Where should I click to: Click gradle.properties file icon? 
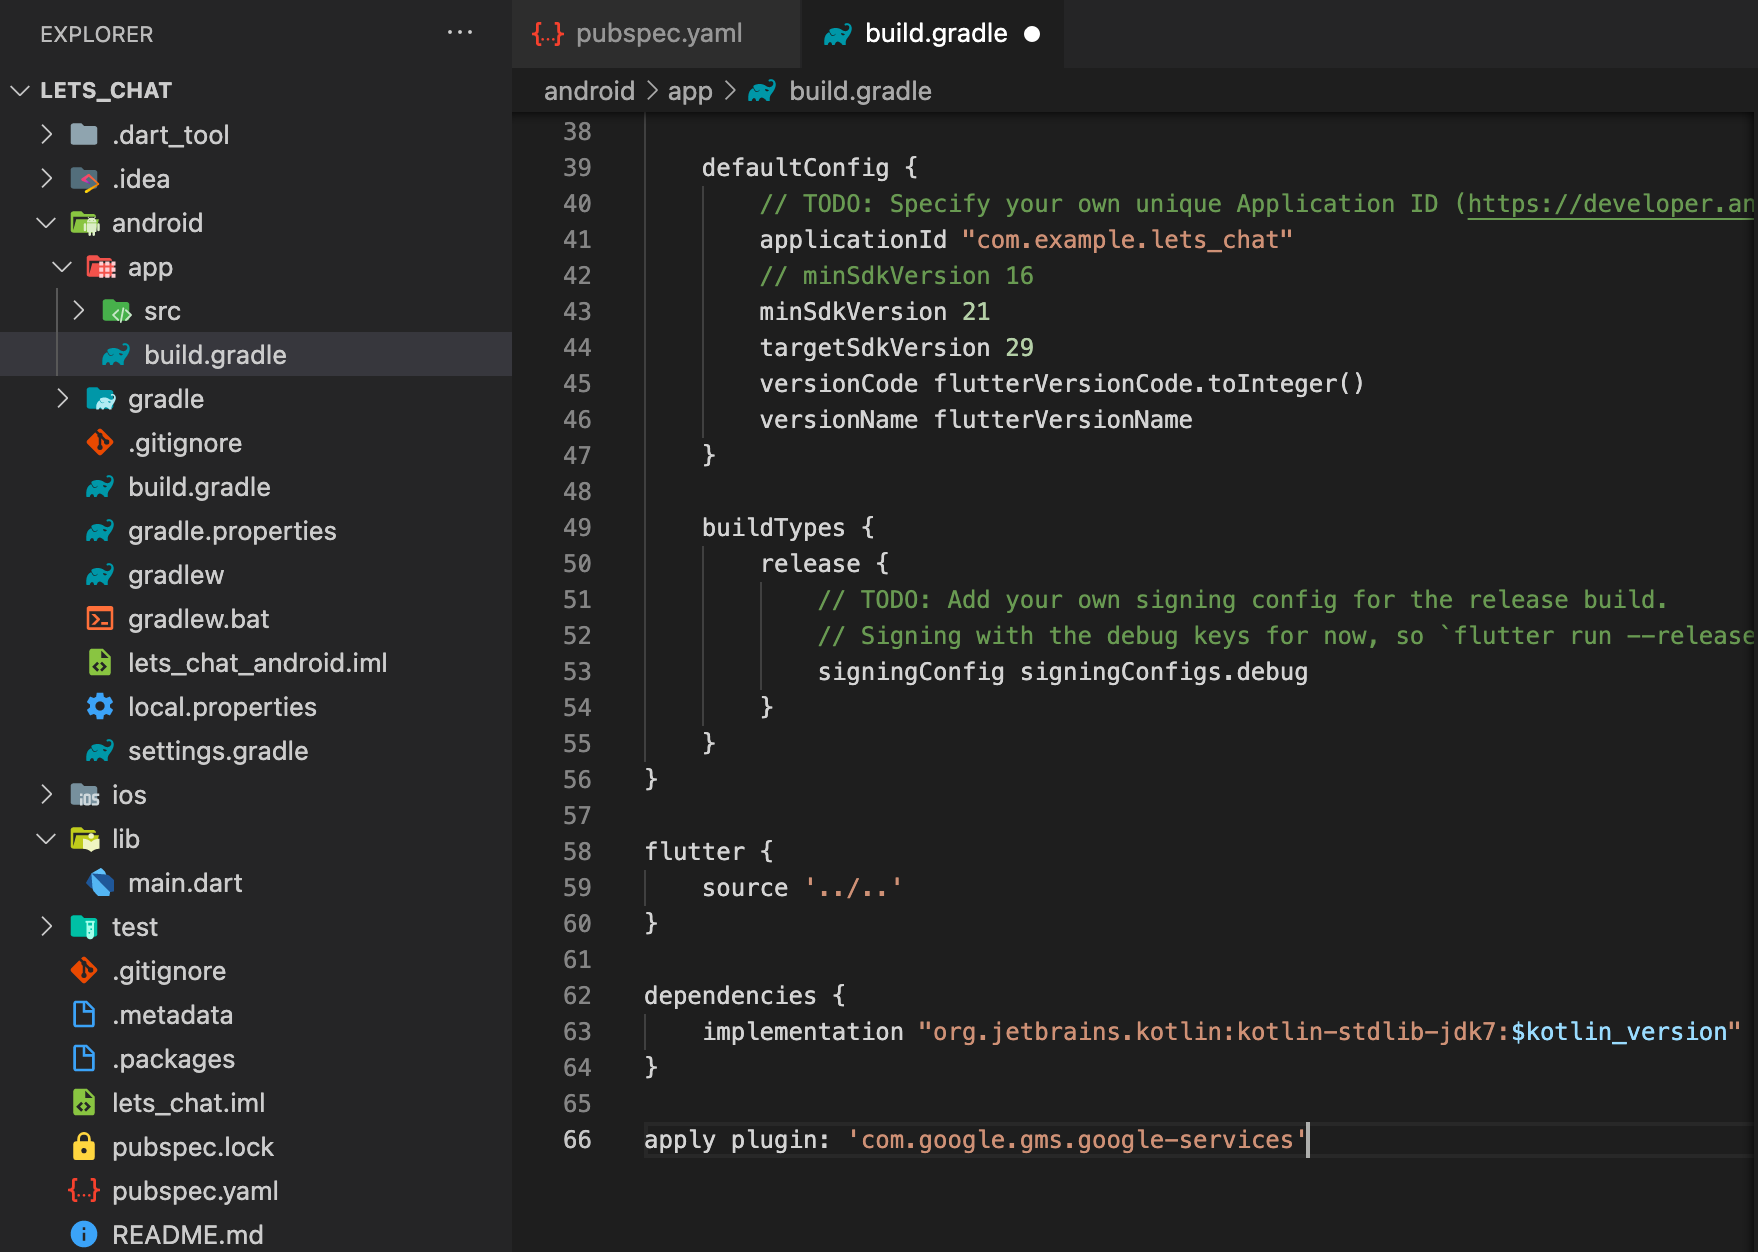coord(100,531)
